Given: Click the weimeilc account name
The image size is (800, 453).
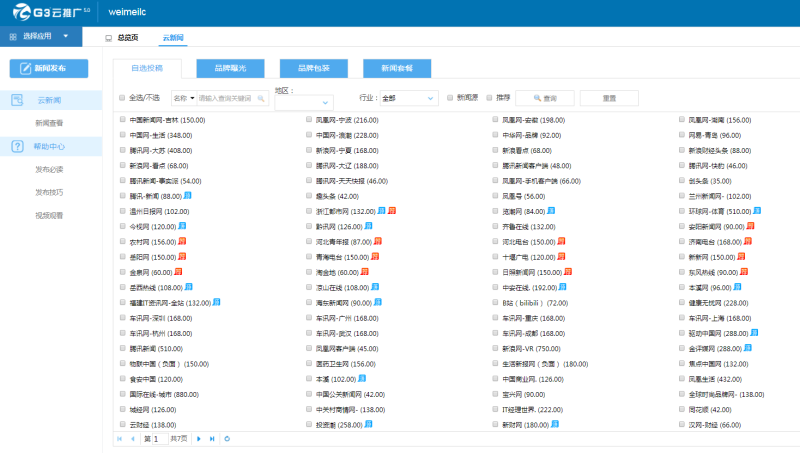Looking at the screenshot, I should [x=127, y=12].
